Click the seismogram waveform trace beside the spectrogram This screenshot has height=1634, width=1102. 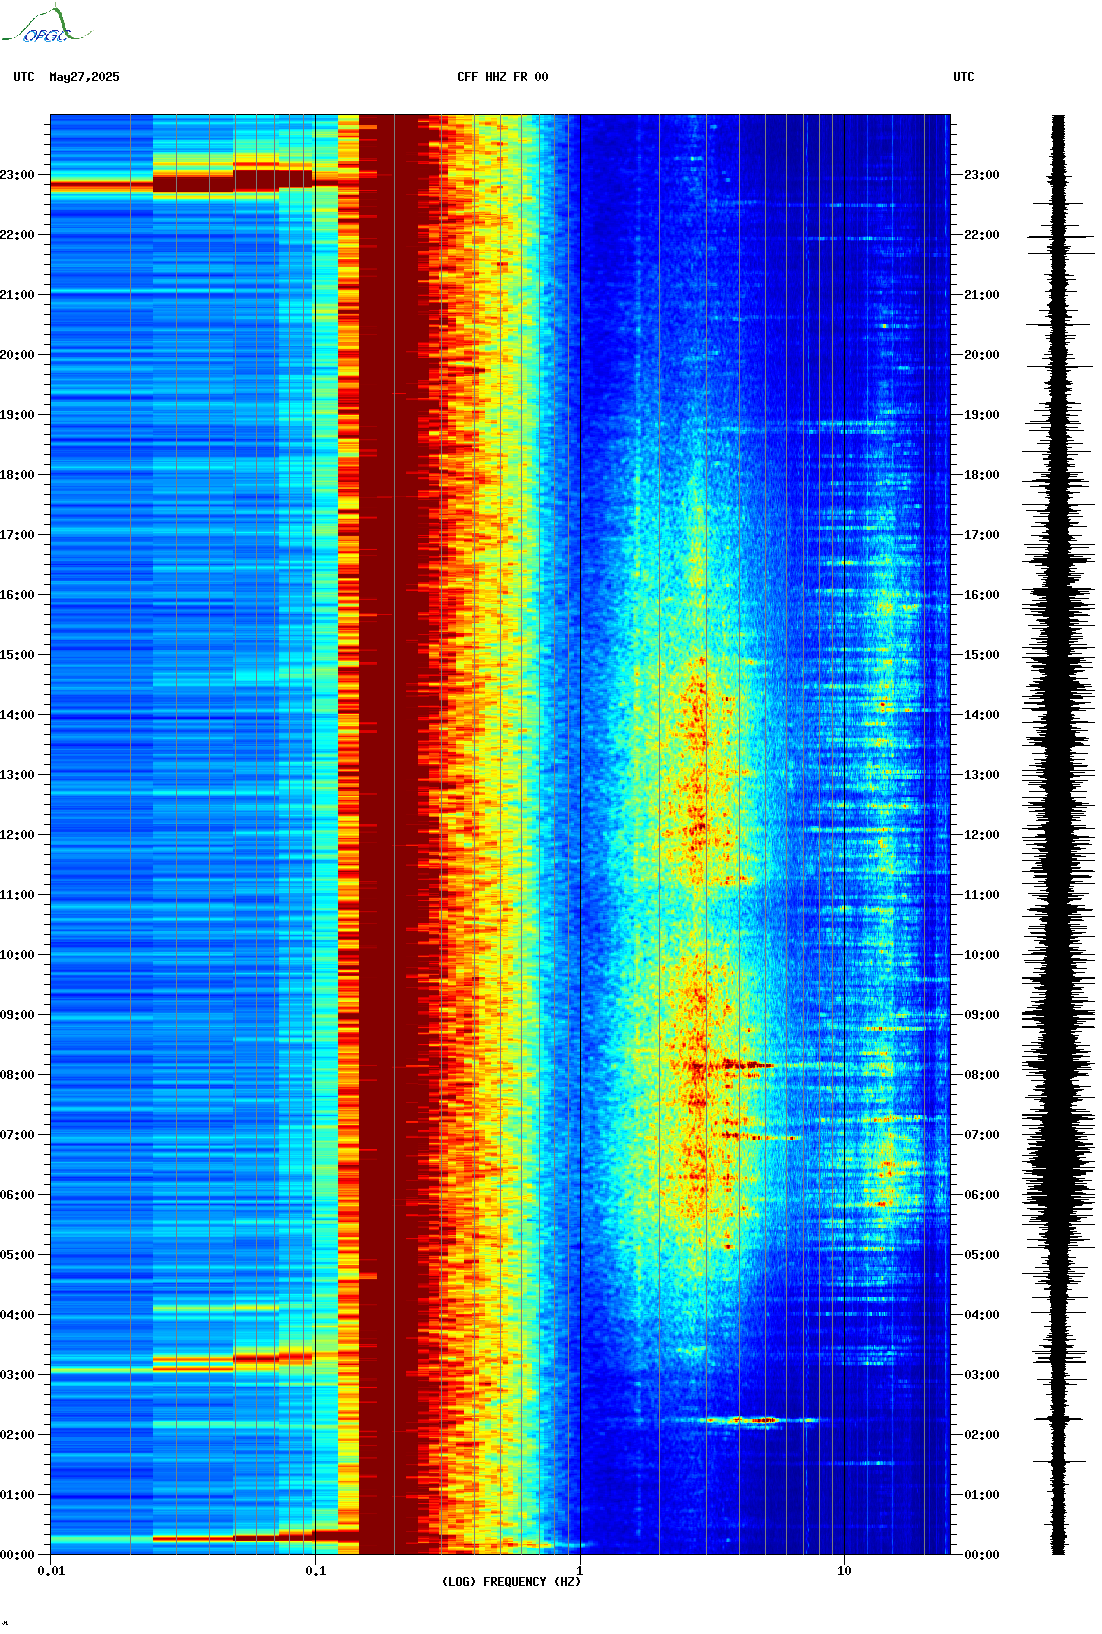coord(1060,834)
